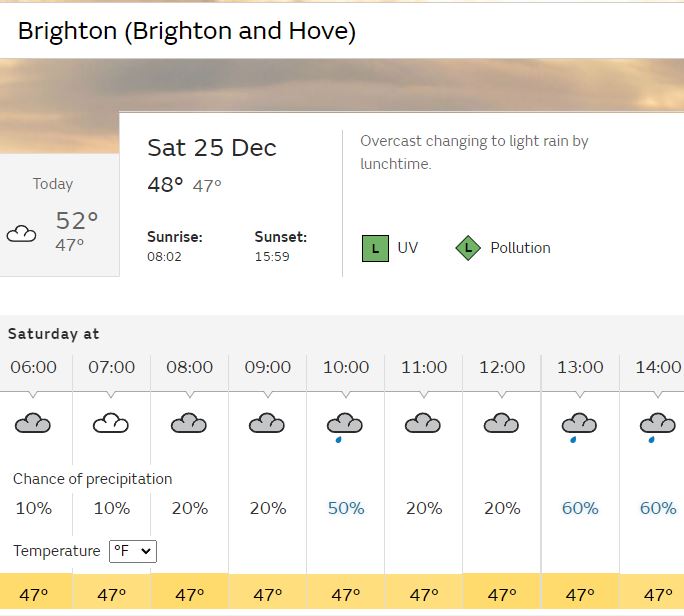Screen dimensions: 684x616
Task: Click the 09:00 overcast cloud icon
Action: (x=267, y=423)
